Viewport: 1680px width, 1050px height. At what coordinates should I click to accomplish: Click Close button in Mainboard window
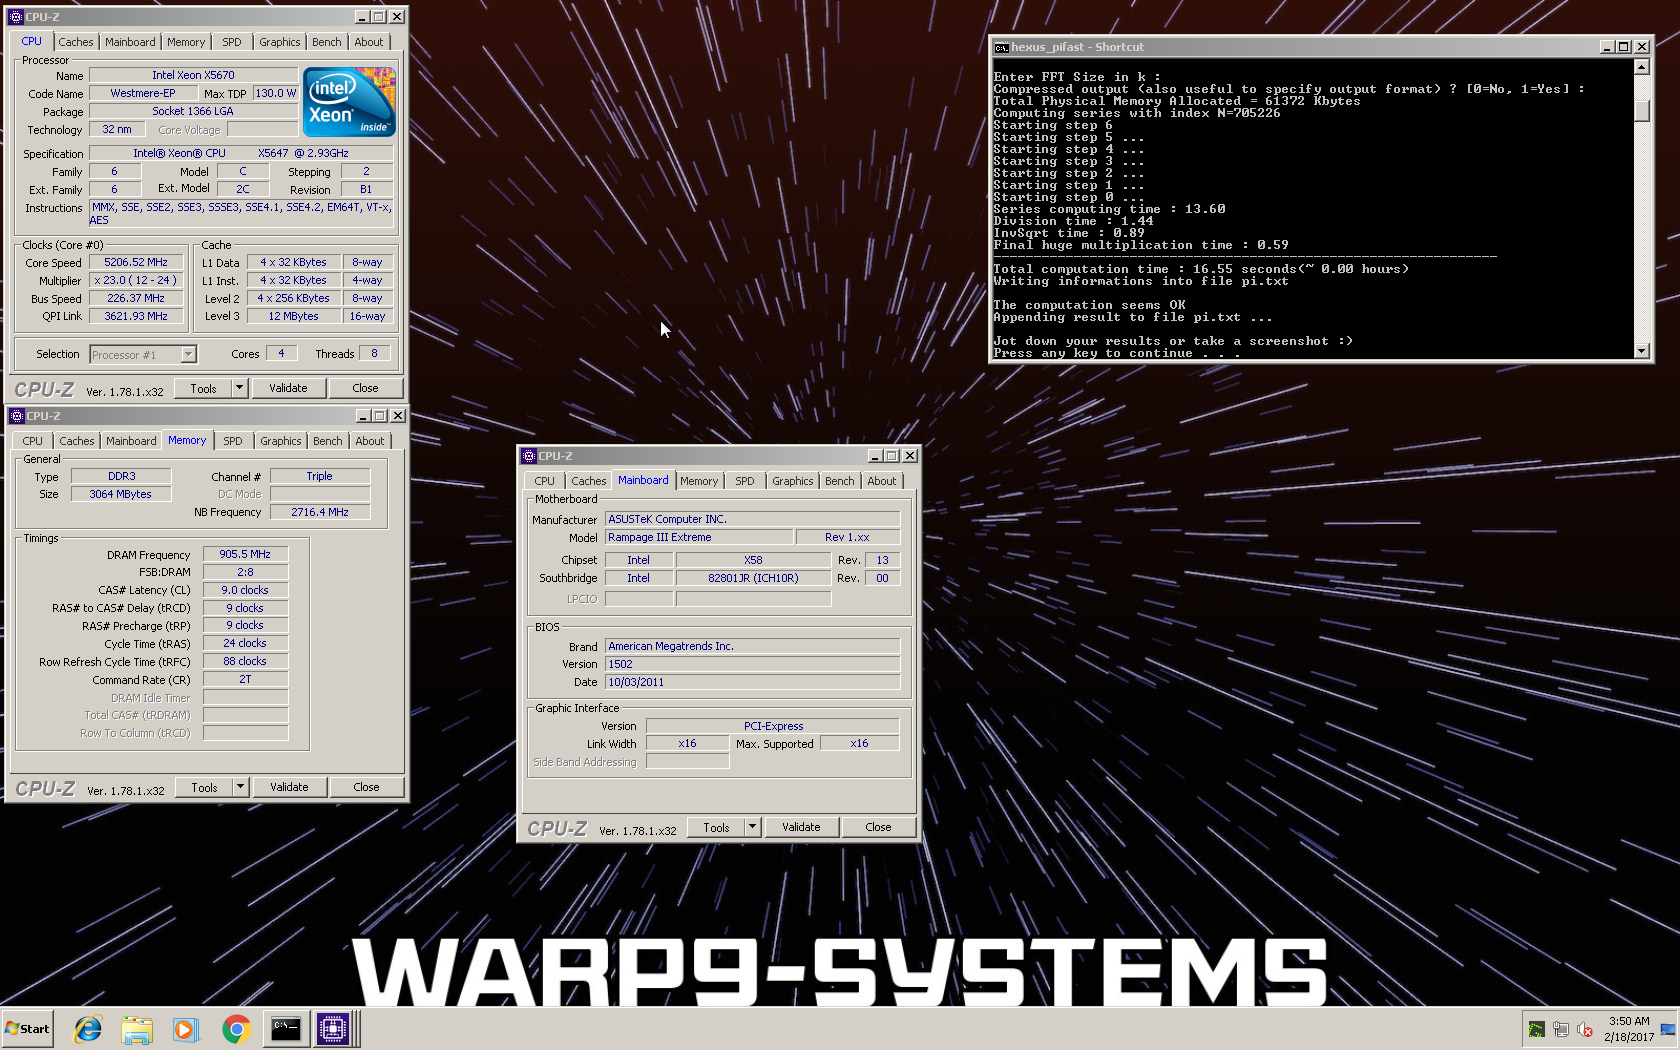coord(878,827)
